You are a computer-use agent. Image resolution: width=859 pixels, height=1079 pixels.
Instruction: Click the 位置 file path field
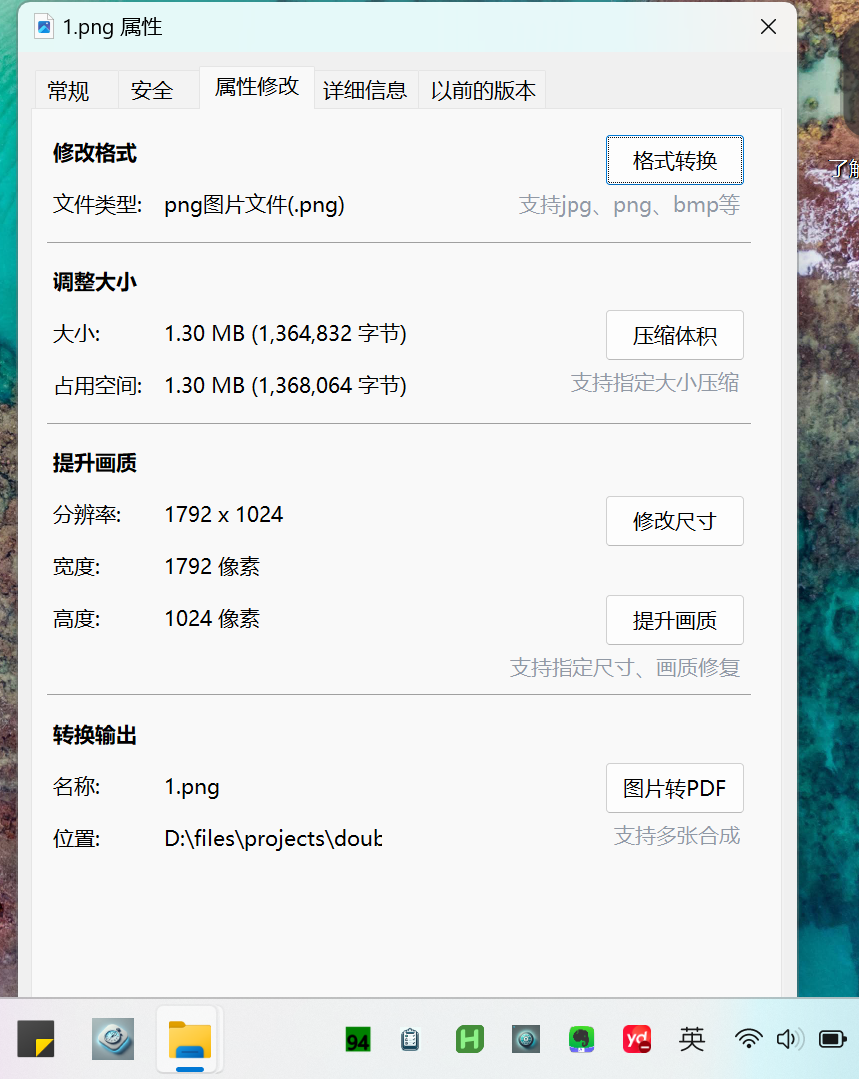pyautogui.click(x=273, y=838)
